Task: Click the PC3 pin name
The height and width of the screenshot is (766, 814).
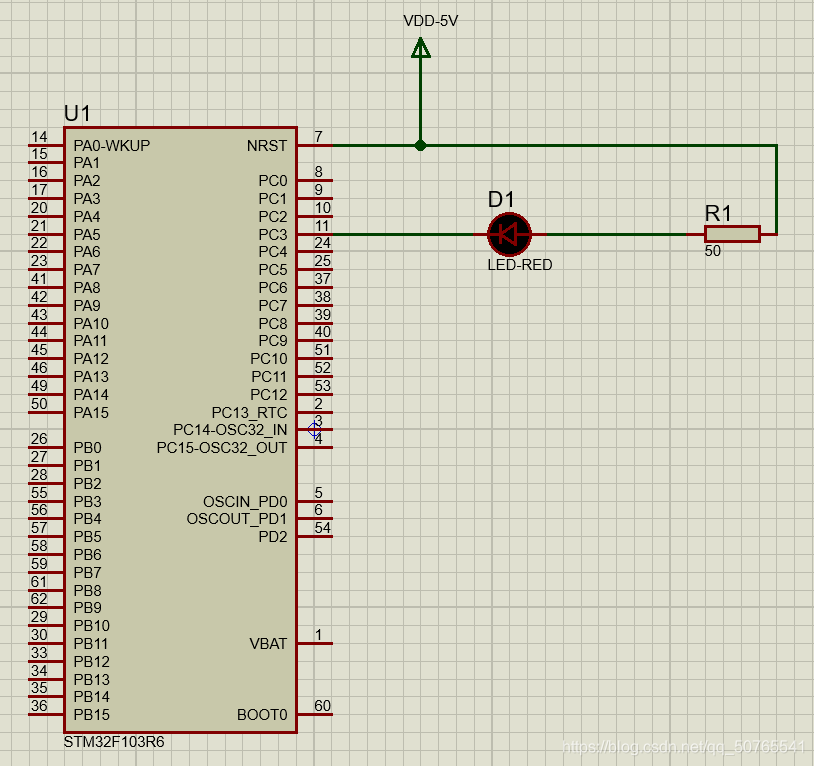Action: (273, 235)
